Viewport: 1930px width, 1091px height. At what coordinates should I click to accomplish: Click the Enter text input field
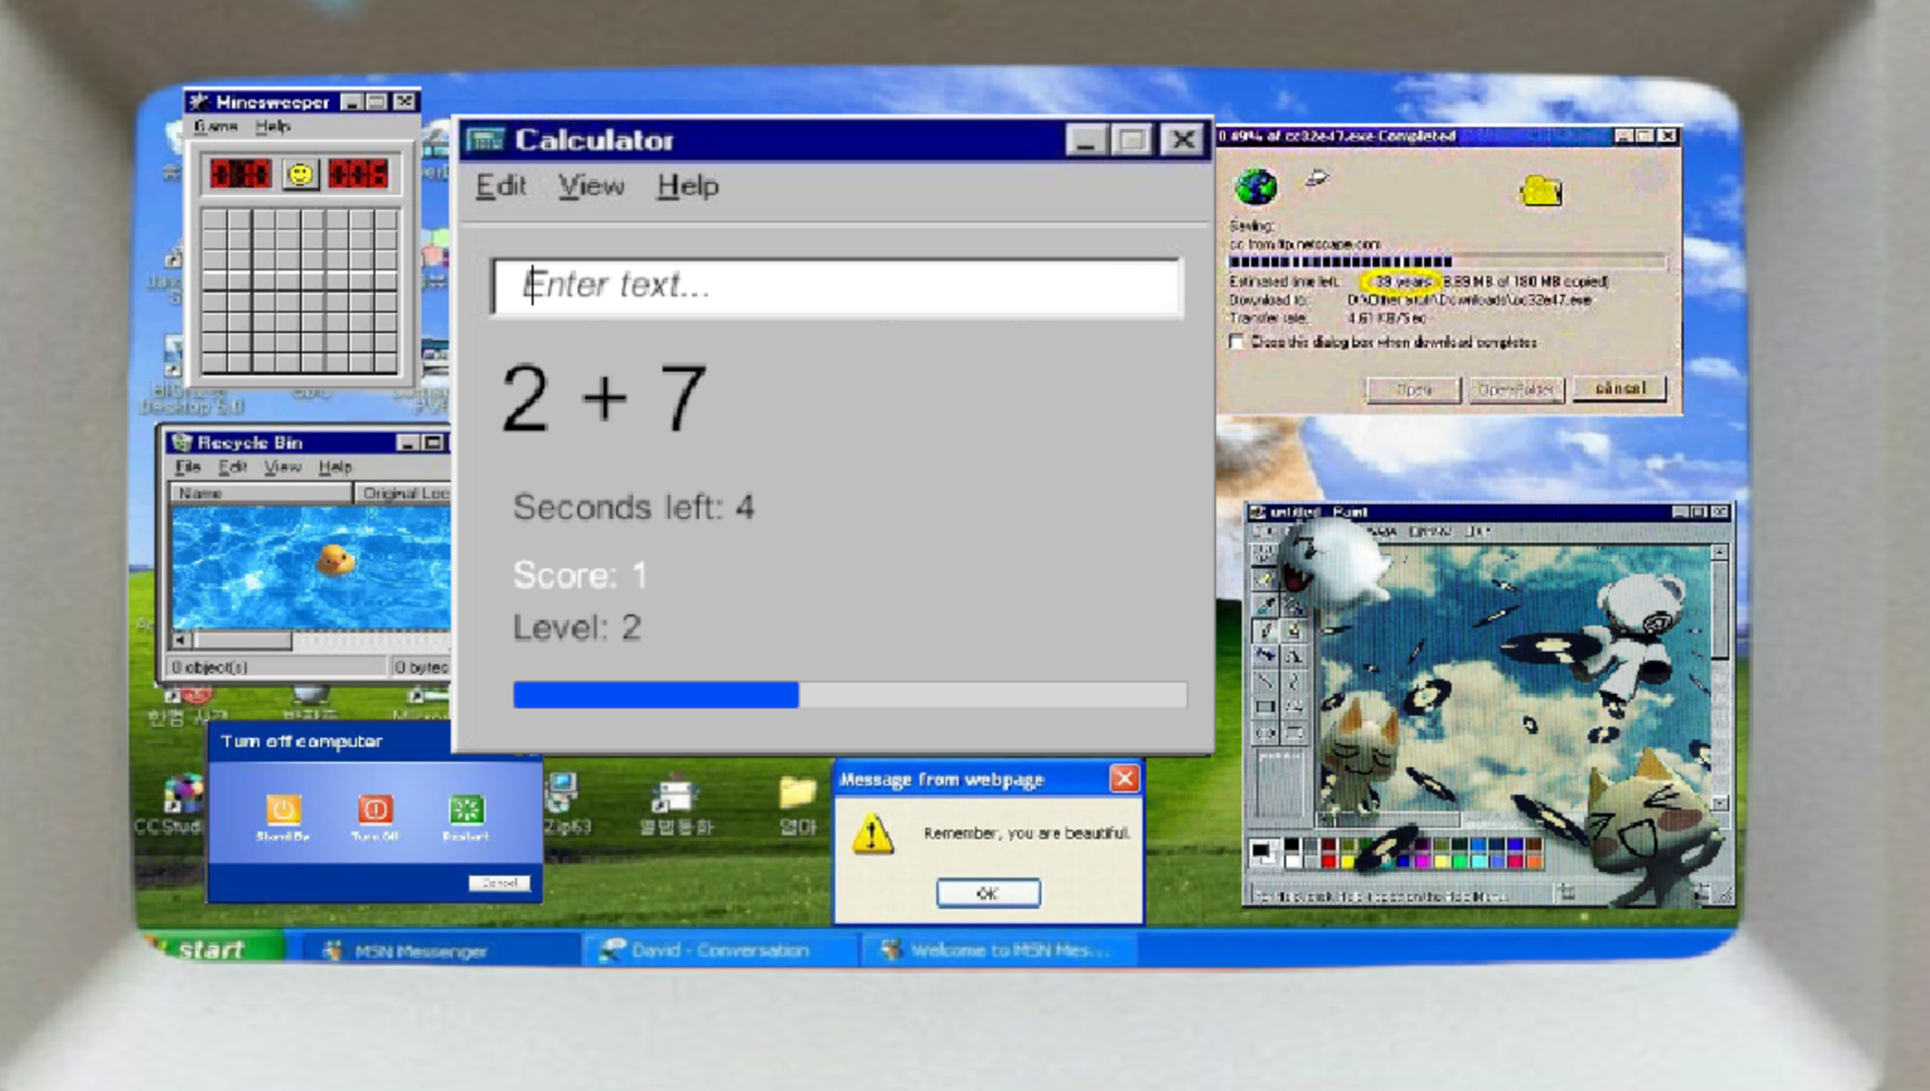(836, 286)
